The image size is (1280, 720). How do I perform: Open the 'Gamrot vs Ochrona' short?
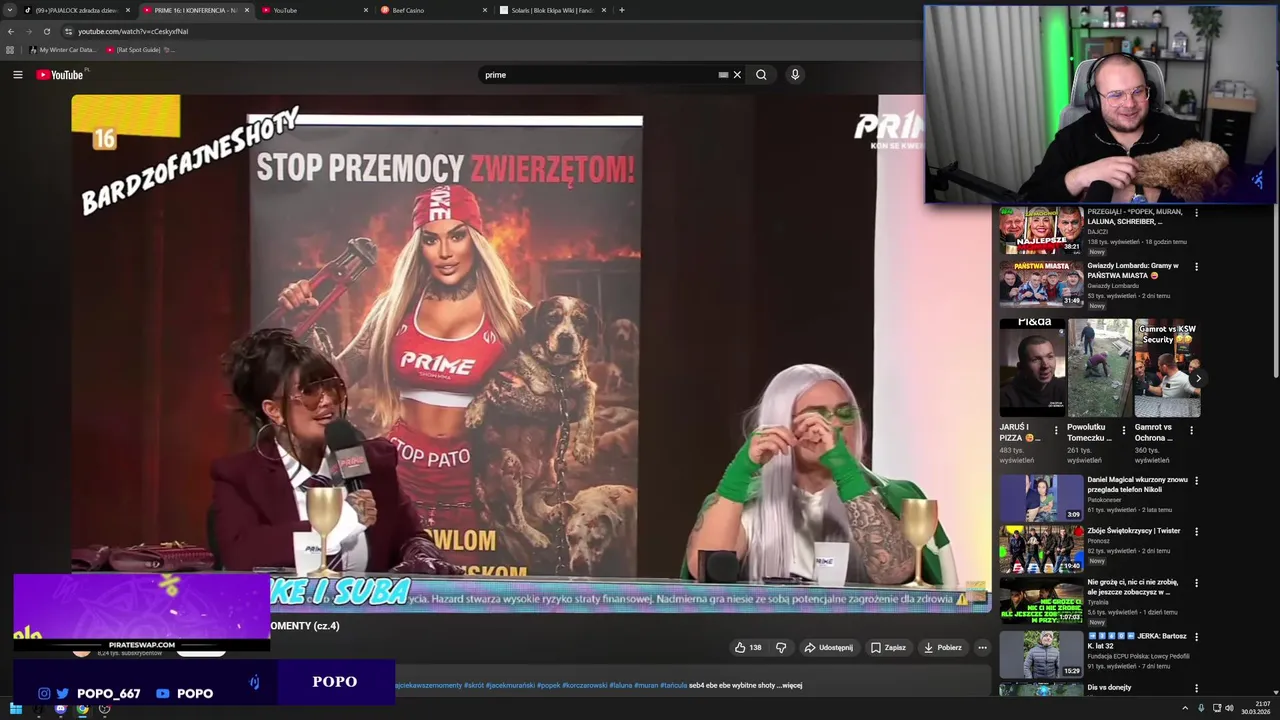tap(1167, 368)
